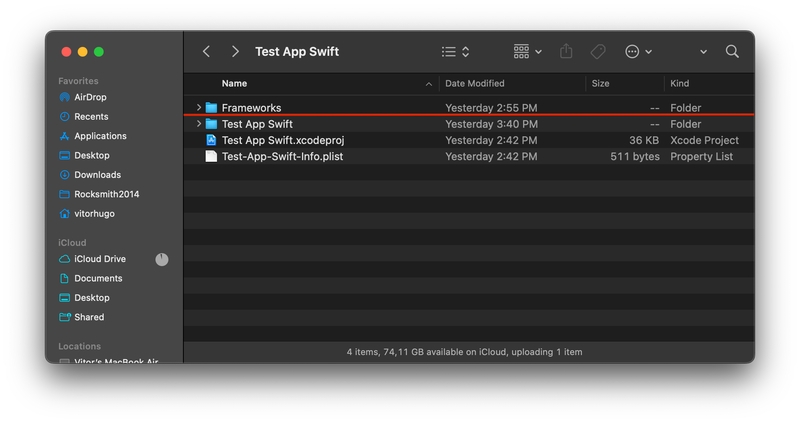The image size is (800, 423).
Task: Select the Test App Swift.xcodeproj file
Action: (x=268, y=141)
